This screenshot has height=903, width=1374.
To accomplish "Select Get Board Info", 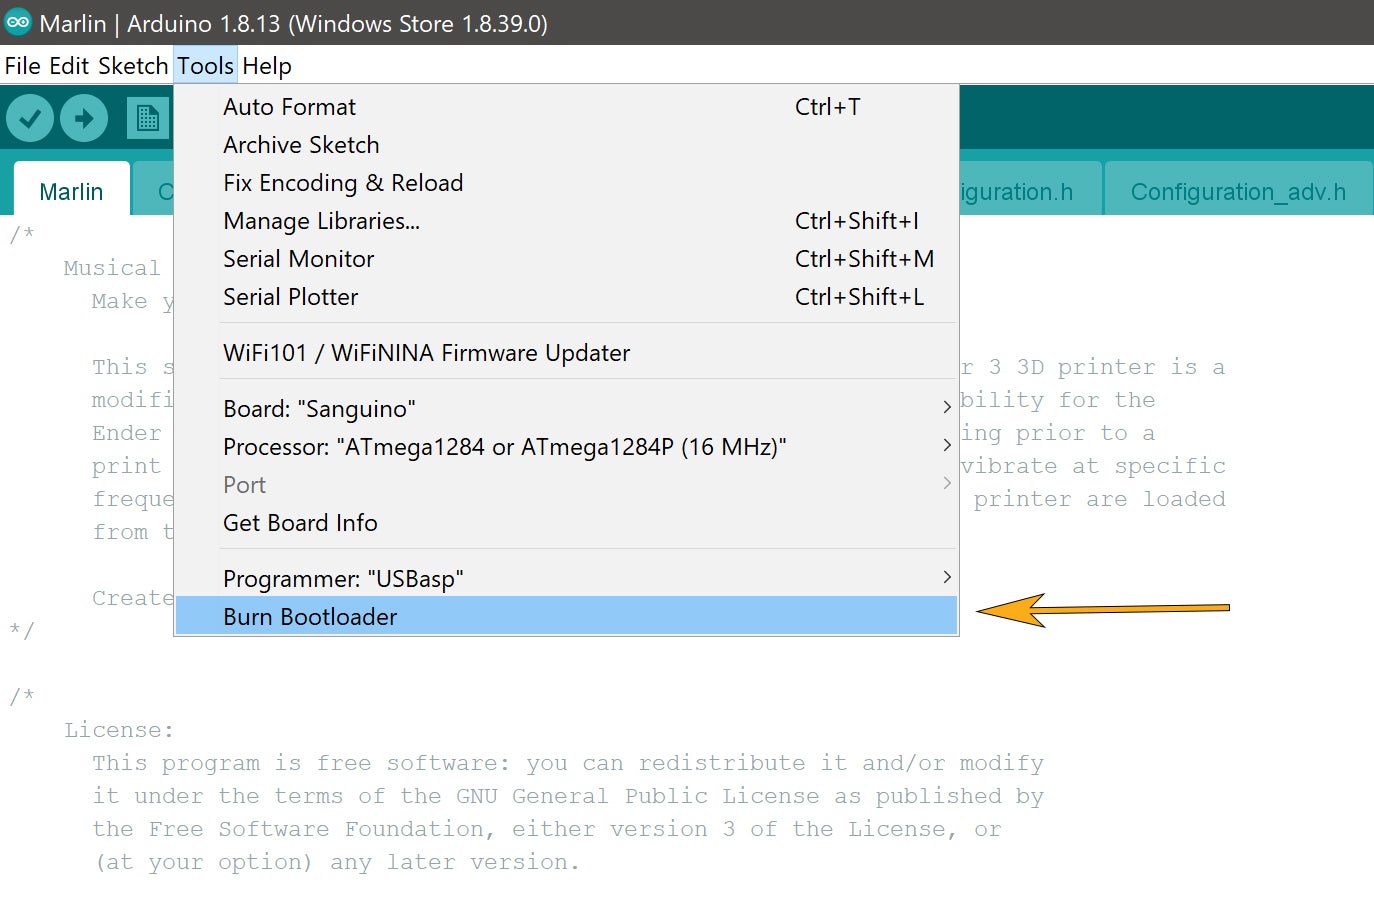I will tap(300, 523).
